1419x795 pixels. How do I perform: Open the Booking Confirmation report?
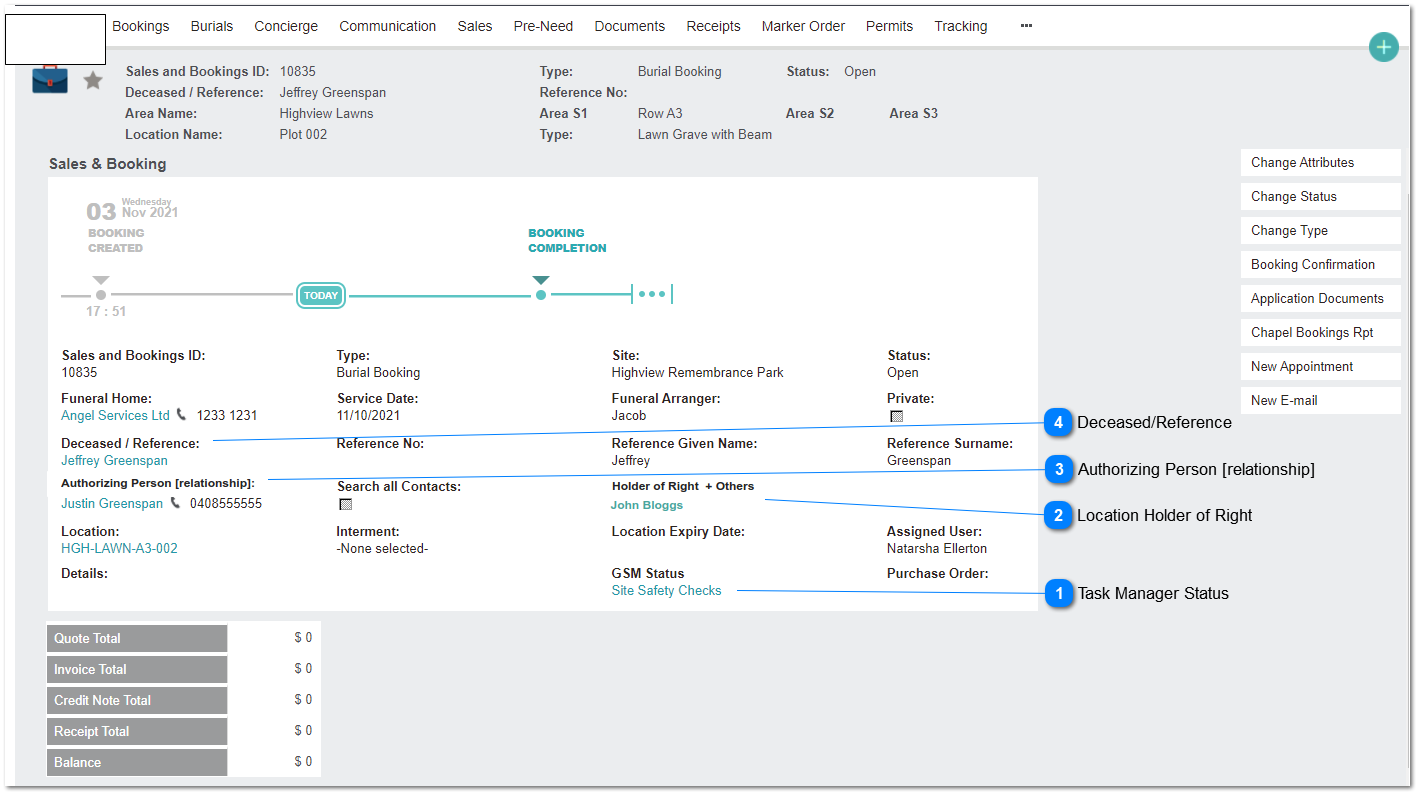coord(1320,265)
